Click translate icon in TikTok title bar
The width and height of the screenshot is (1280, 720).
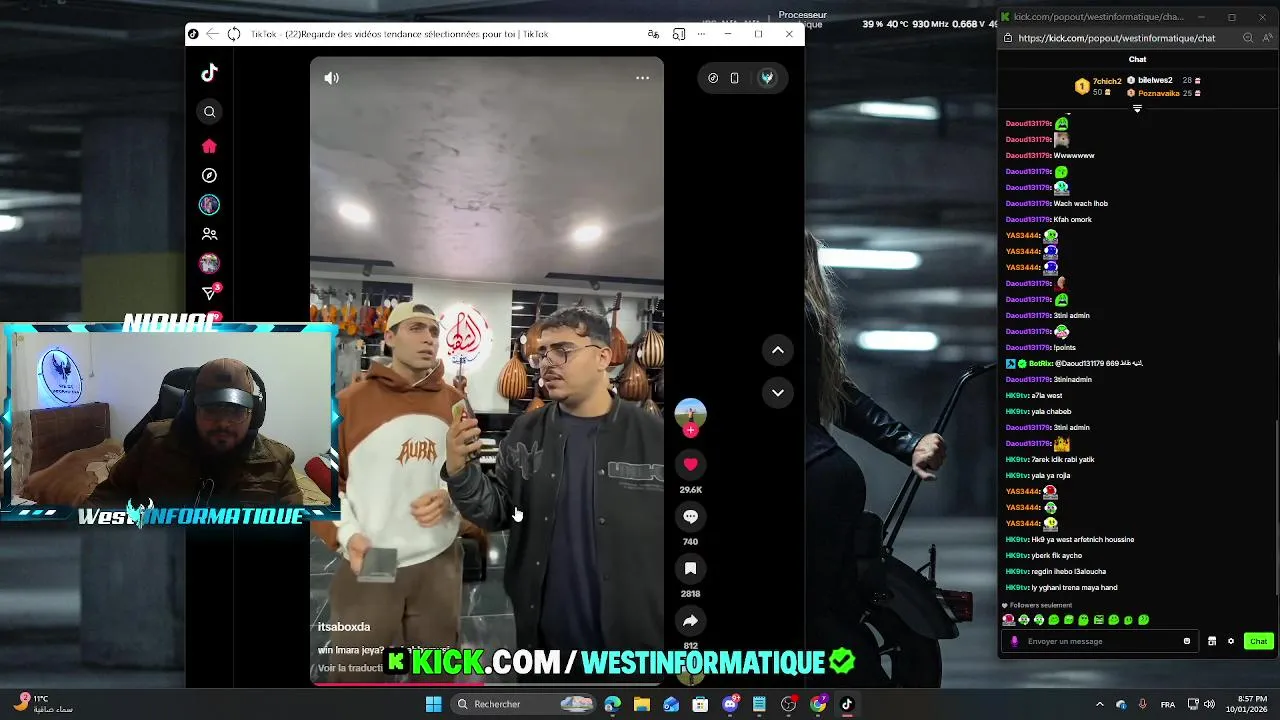[653, 34]
